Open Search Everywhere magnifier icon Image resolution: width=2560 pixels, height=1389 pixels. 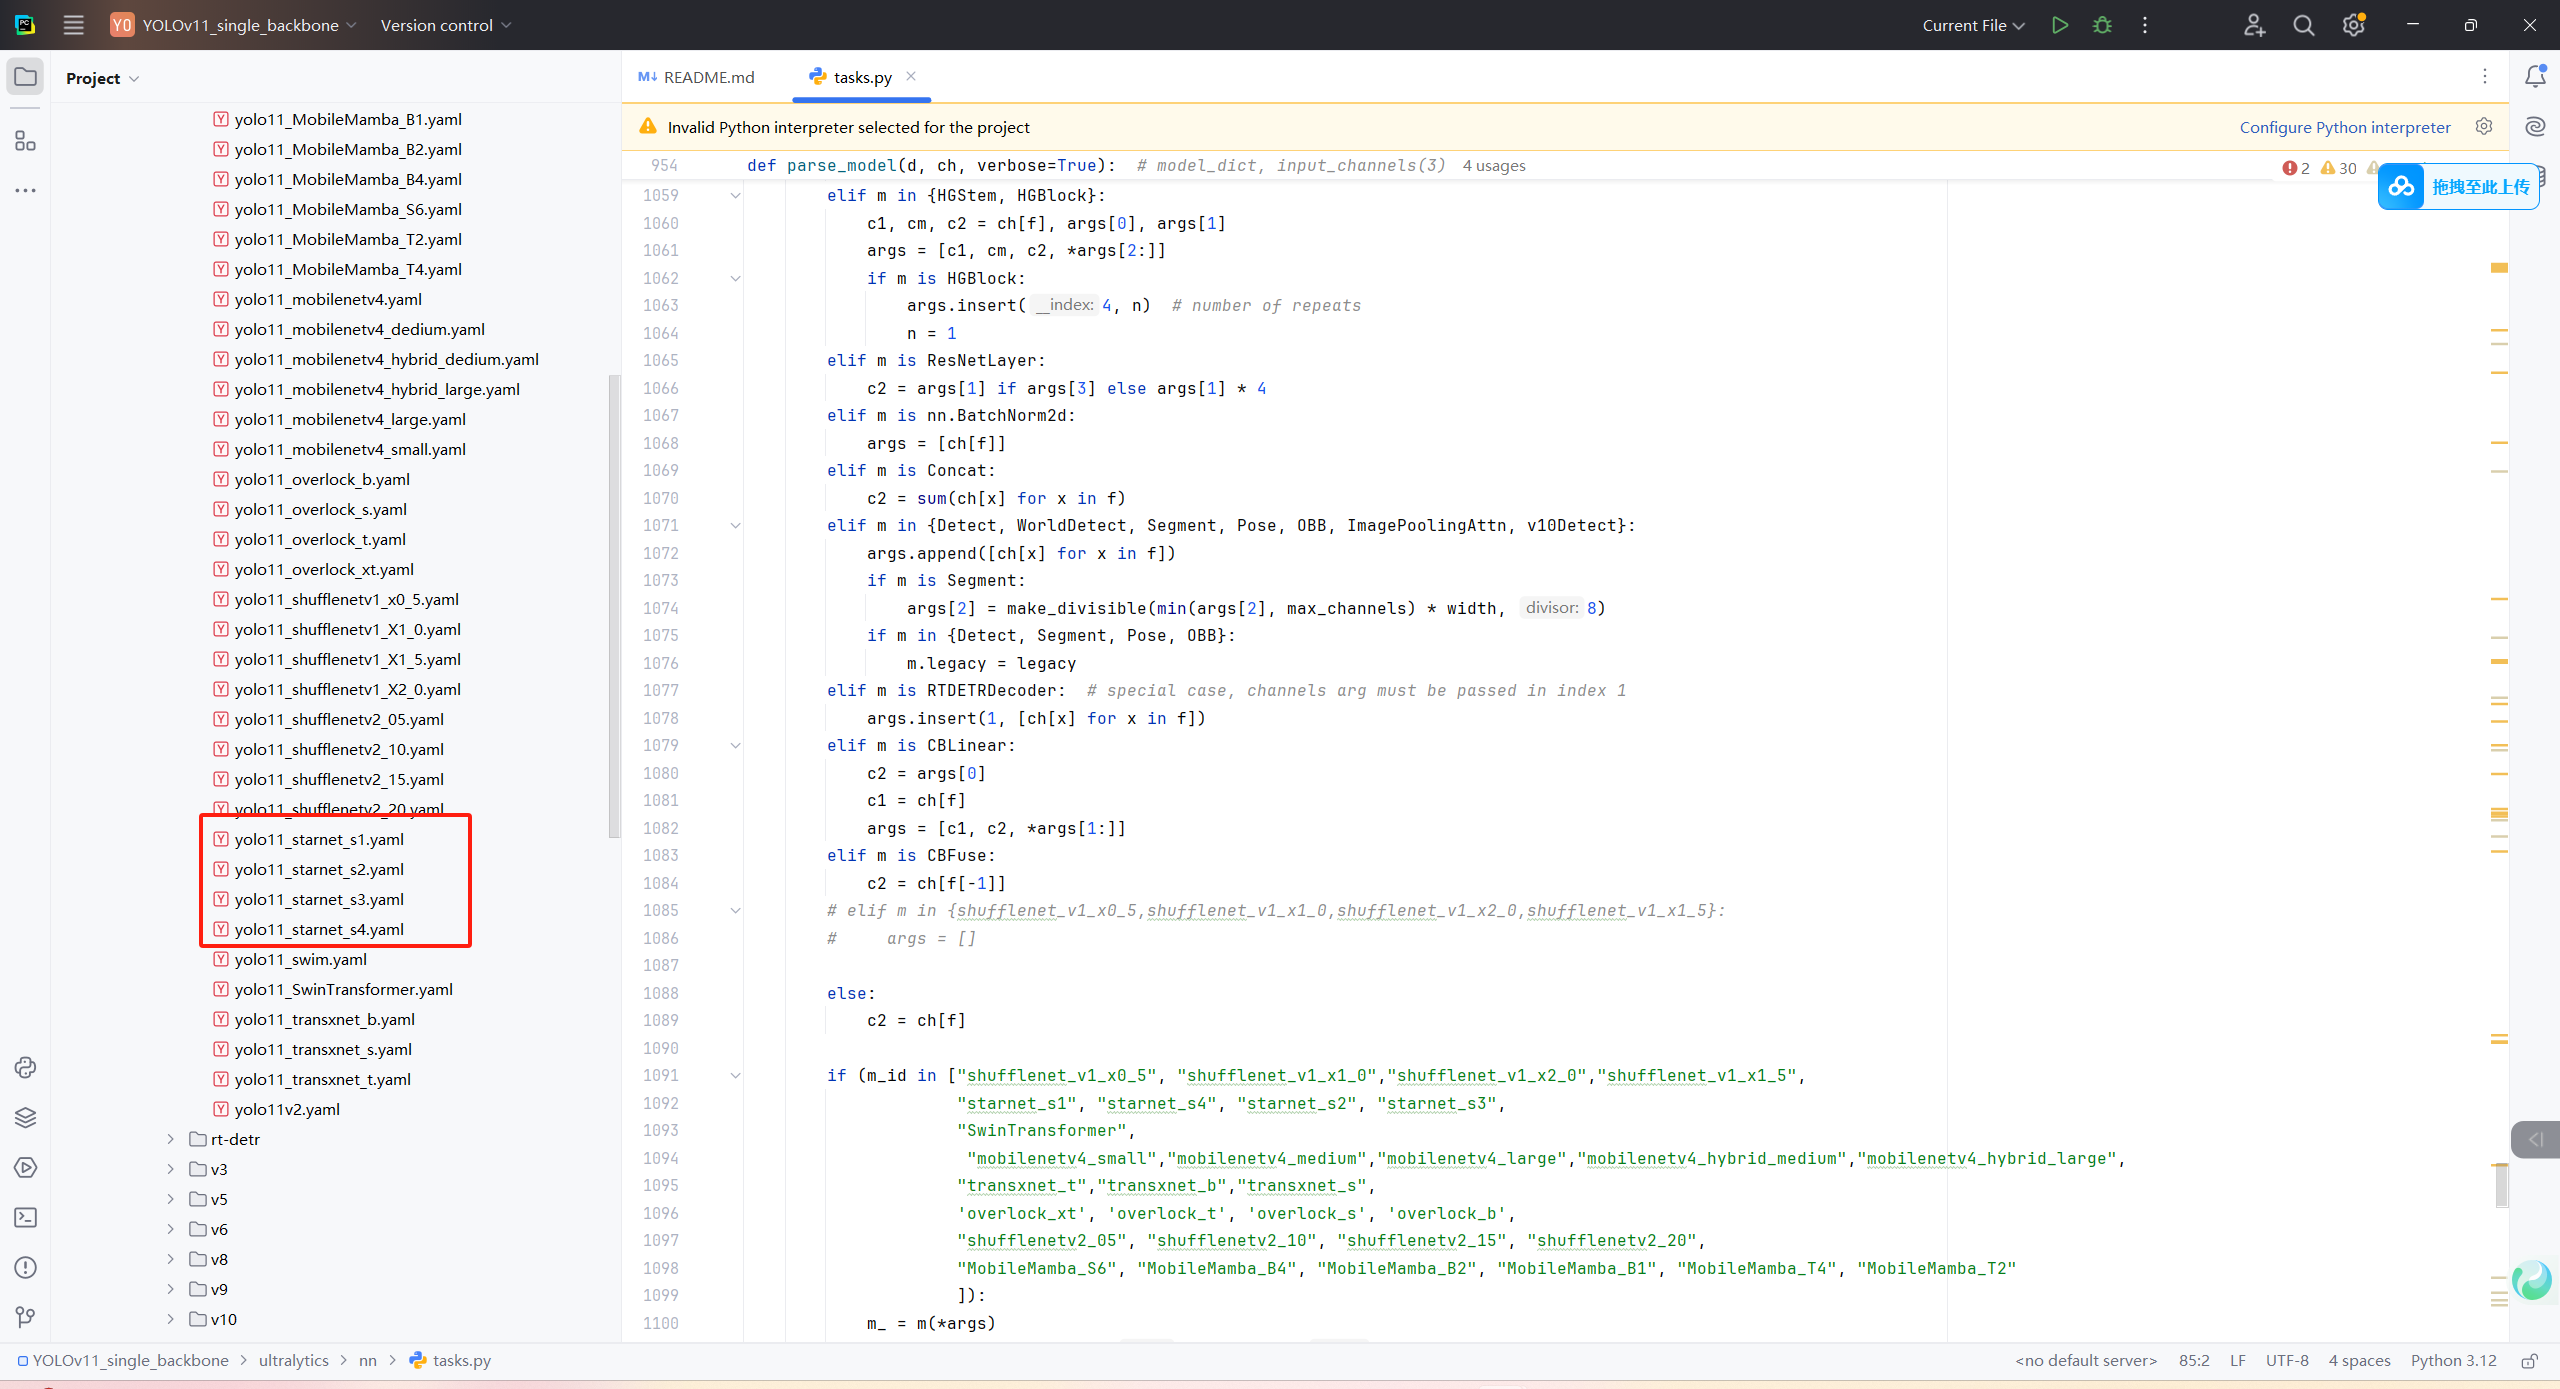click(x=2303, y=25)
